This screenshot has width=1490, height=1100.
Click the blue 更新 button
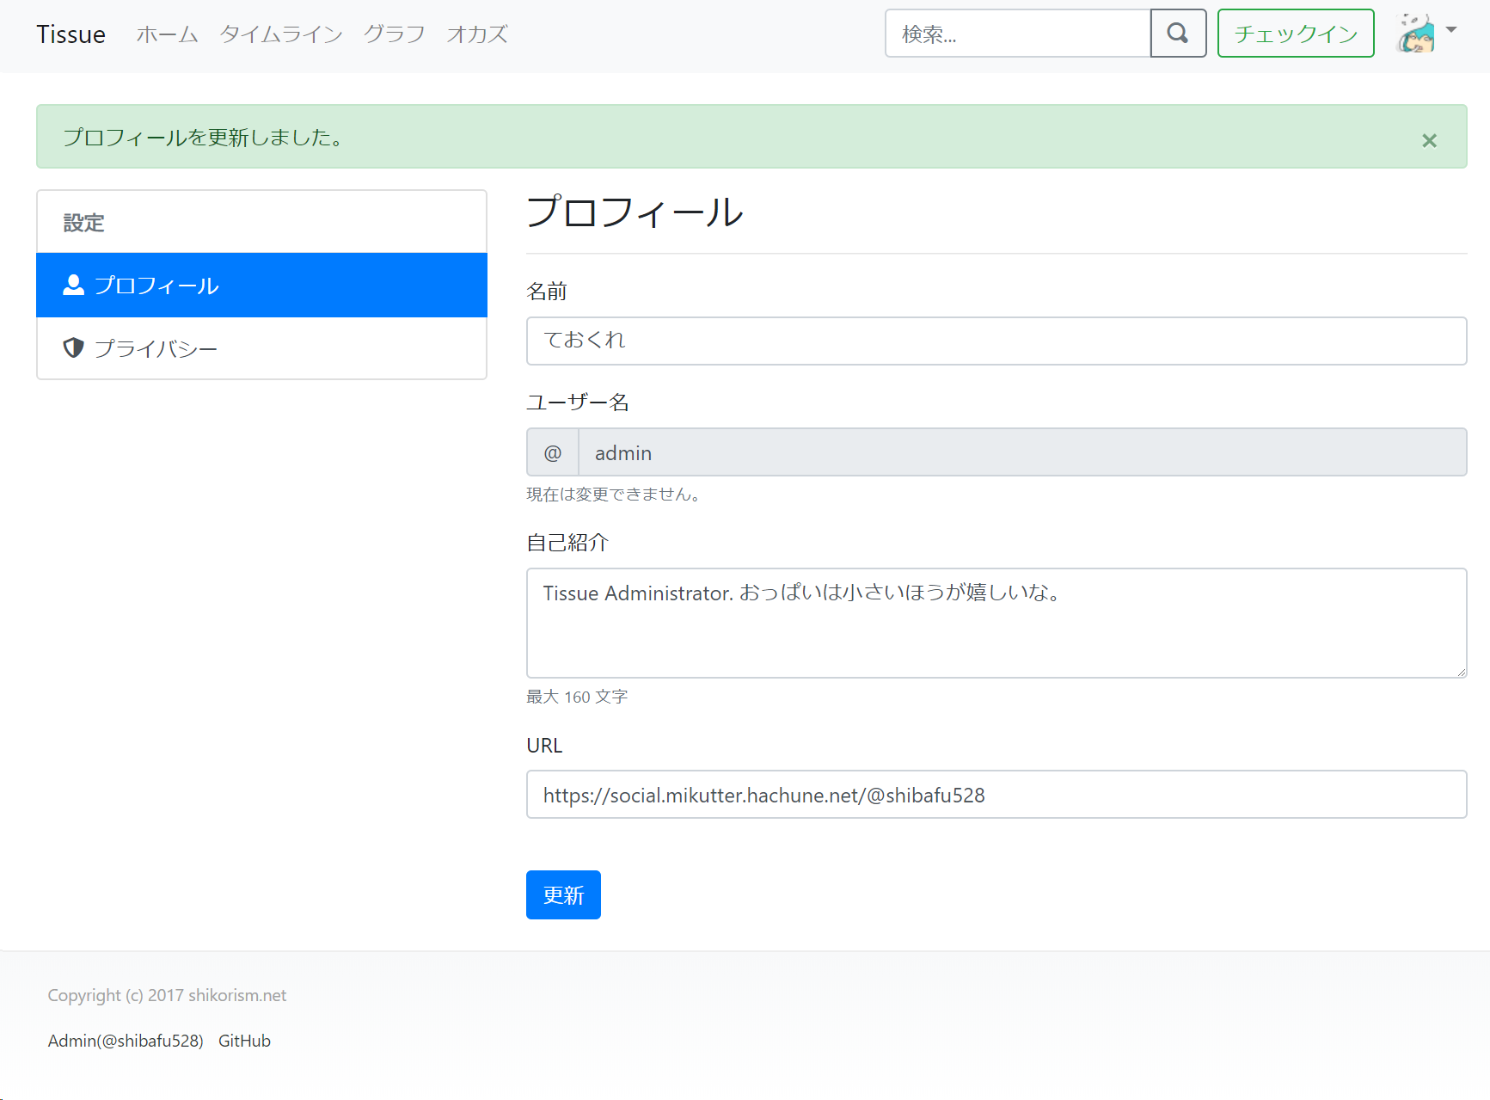(x=563, y=895)
